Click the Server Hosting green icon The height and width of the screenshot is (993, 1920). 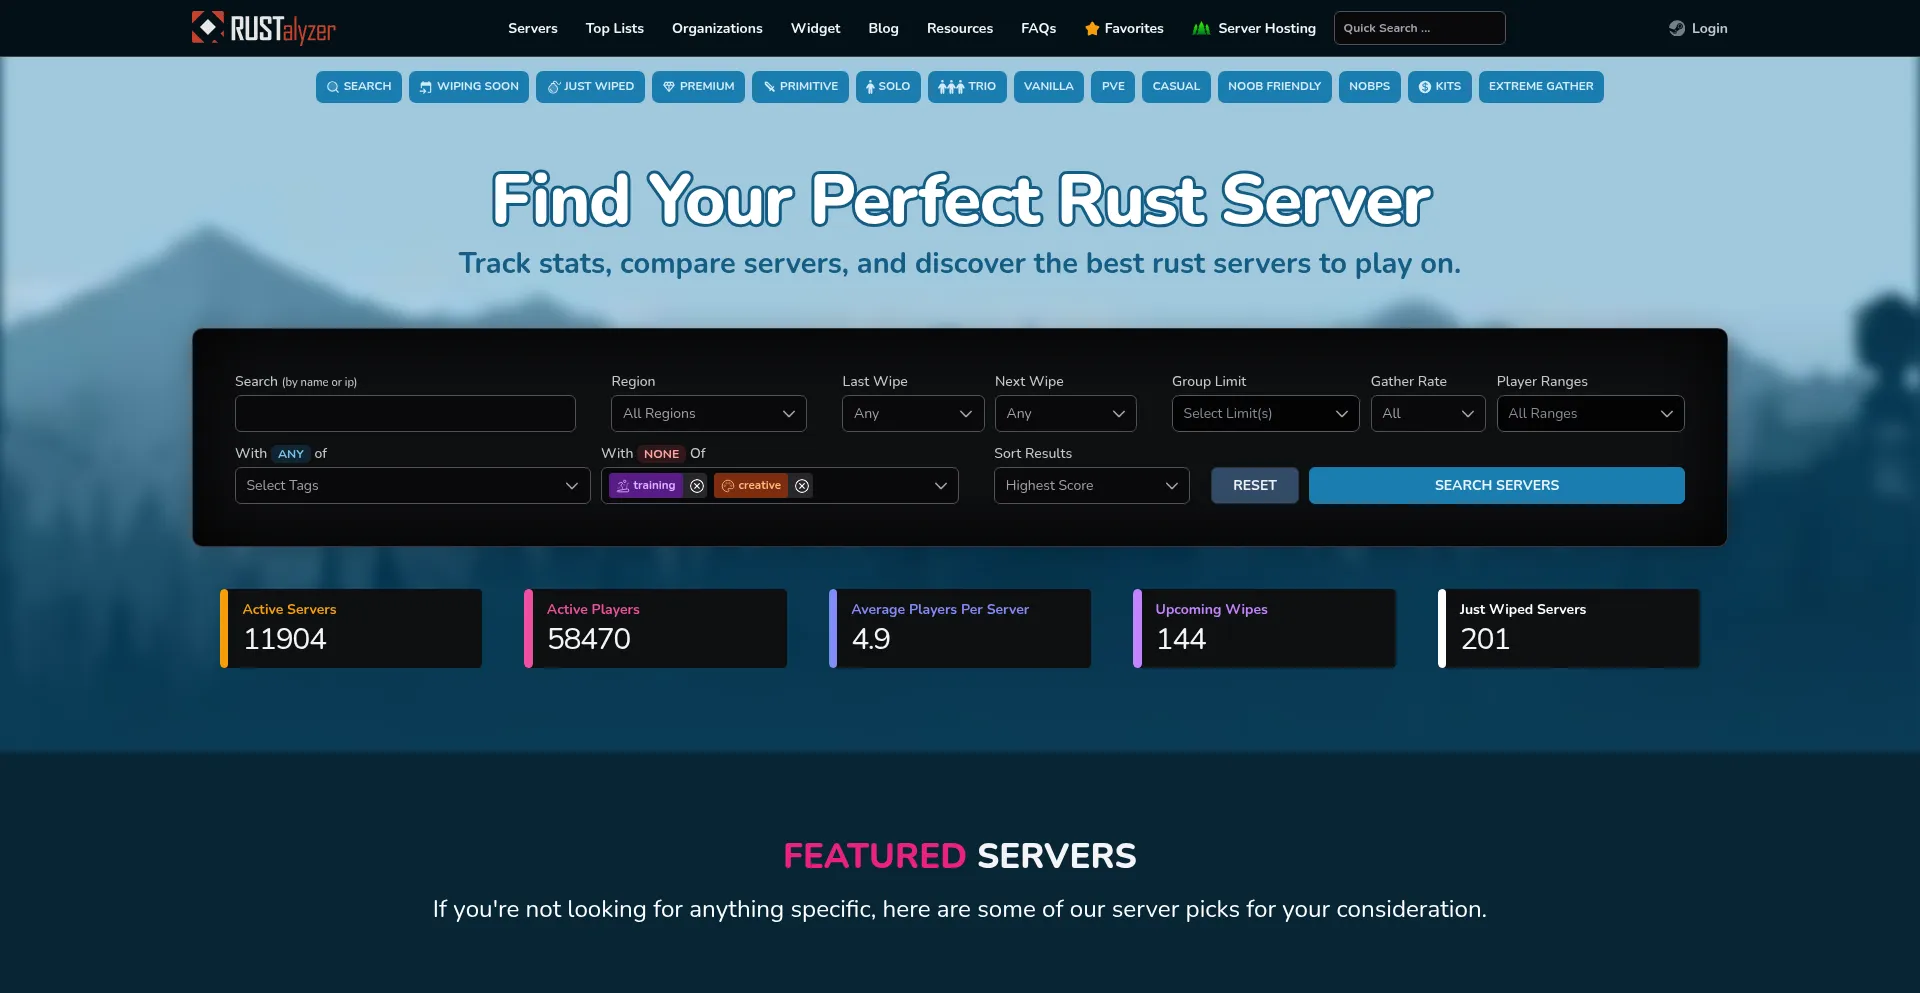point(1201,29)
